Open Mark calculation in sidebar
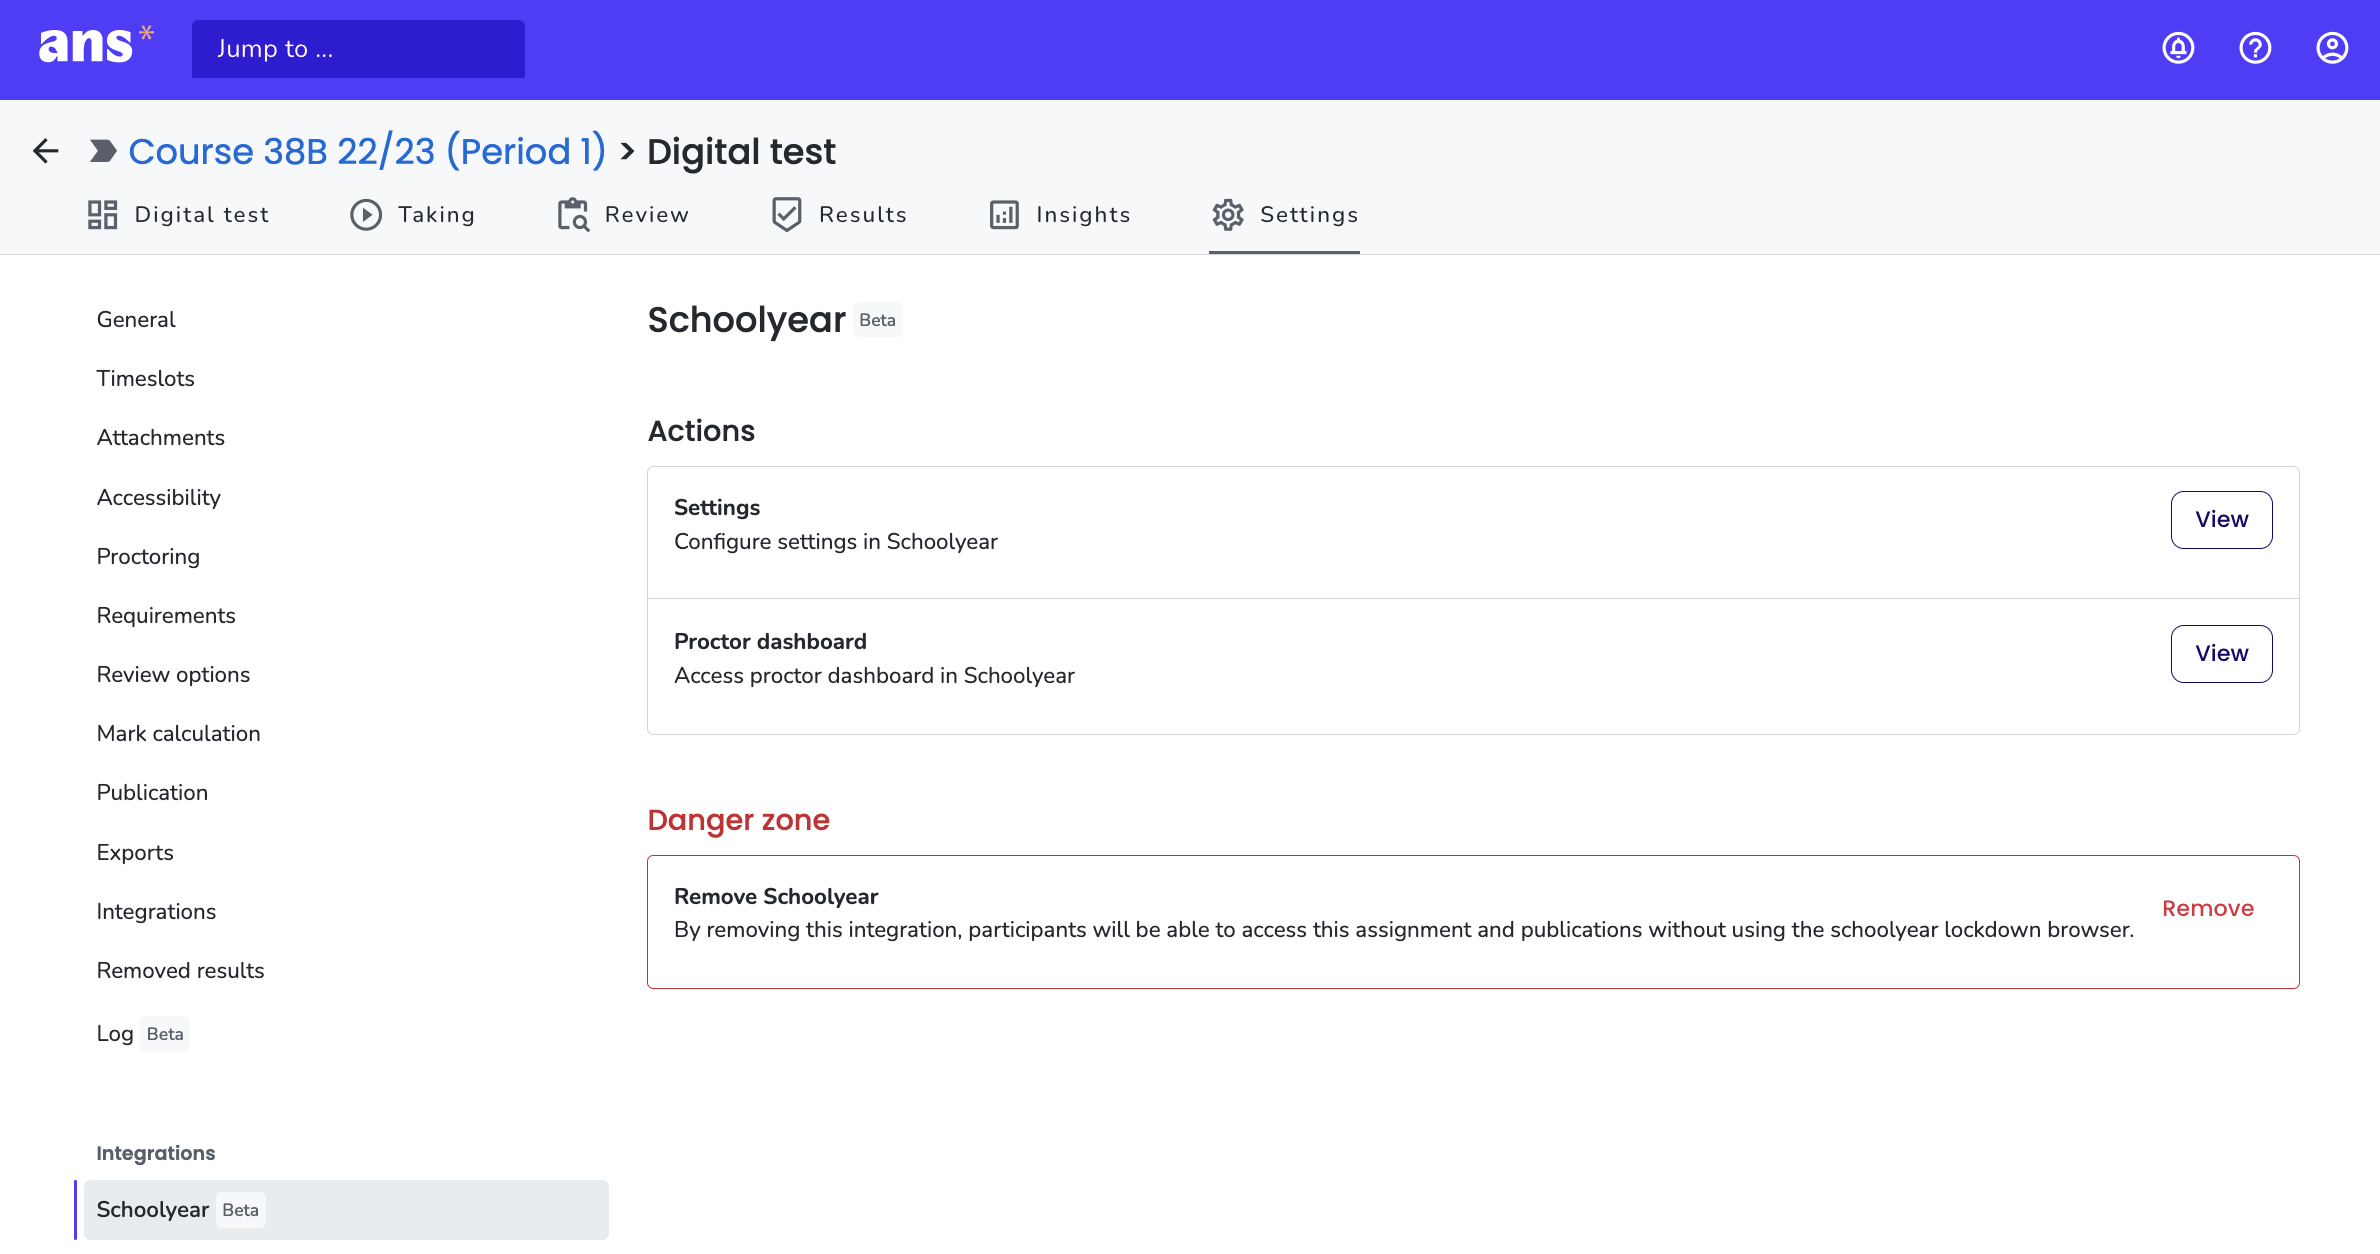The image size is (2380, 1254). (178, 733)
